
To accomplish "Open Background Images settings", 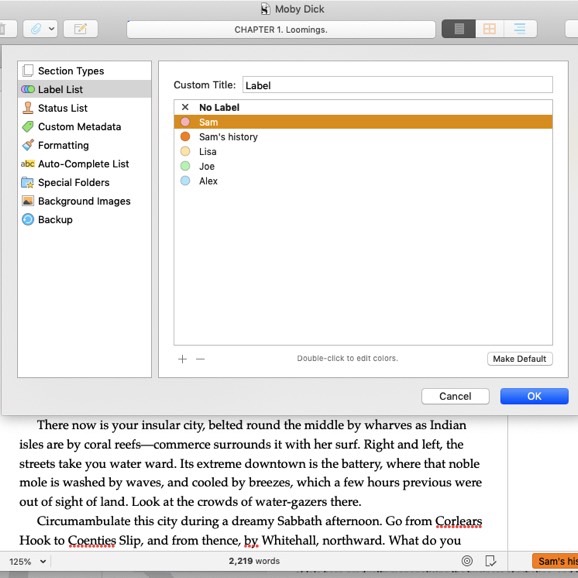I will tap(84, 201).
